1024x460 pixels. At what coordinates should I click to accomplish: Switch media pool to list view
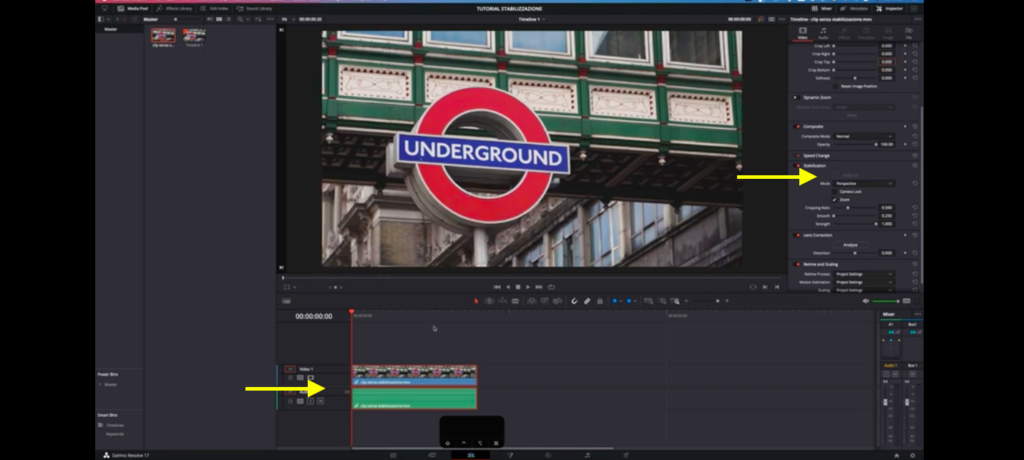(x=229, y=19)
